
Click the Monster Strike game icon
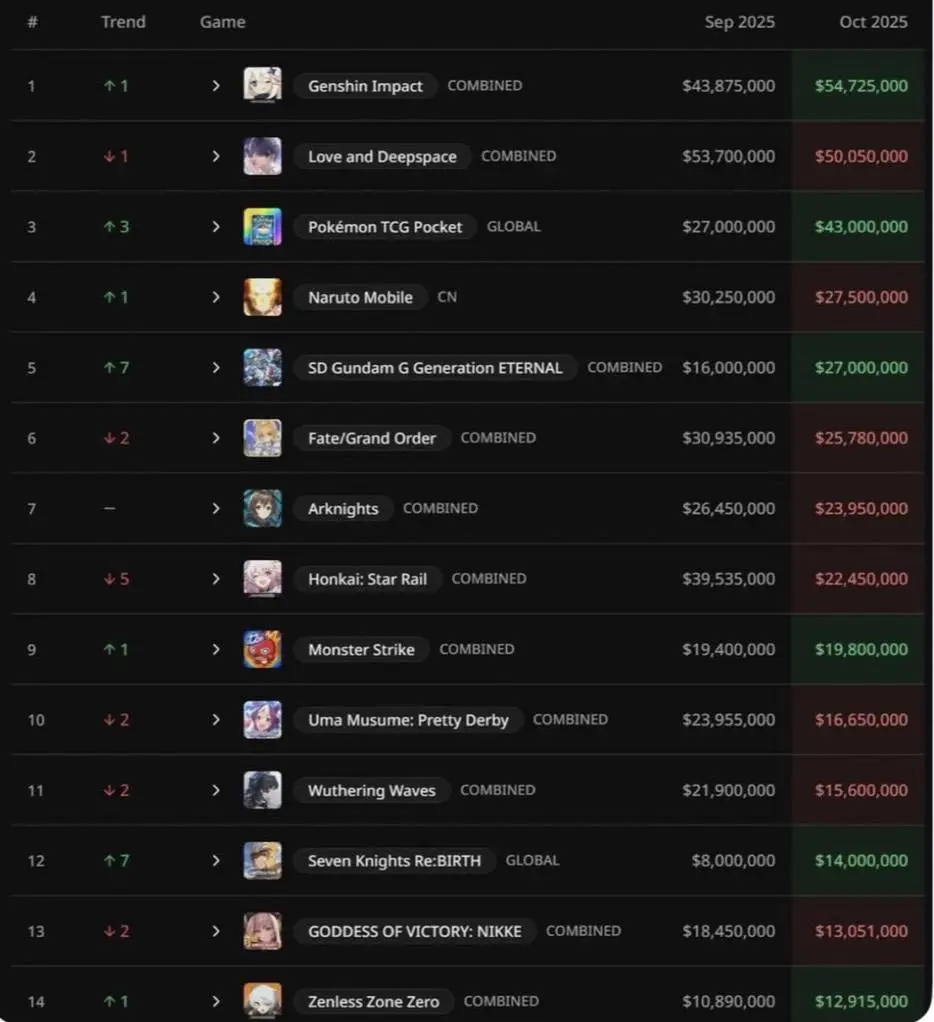263,649
